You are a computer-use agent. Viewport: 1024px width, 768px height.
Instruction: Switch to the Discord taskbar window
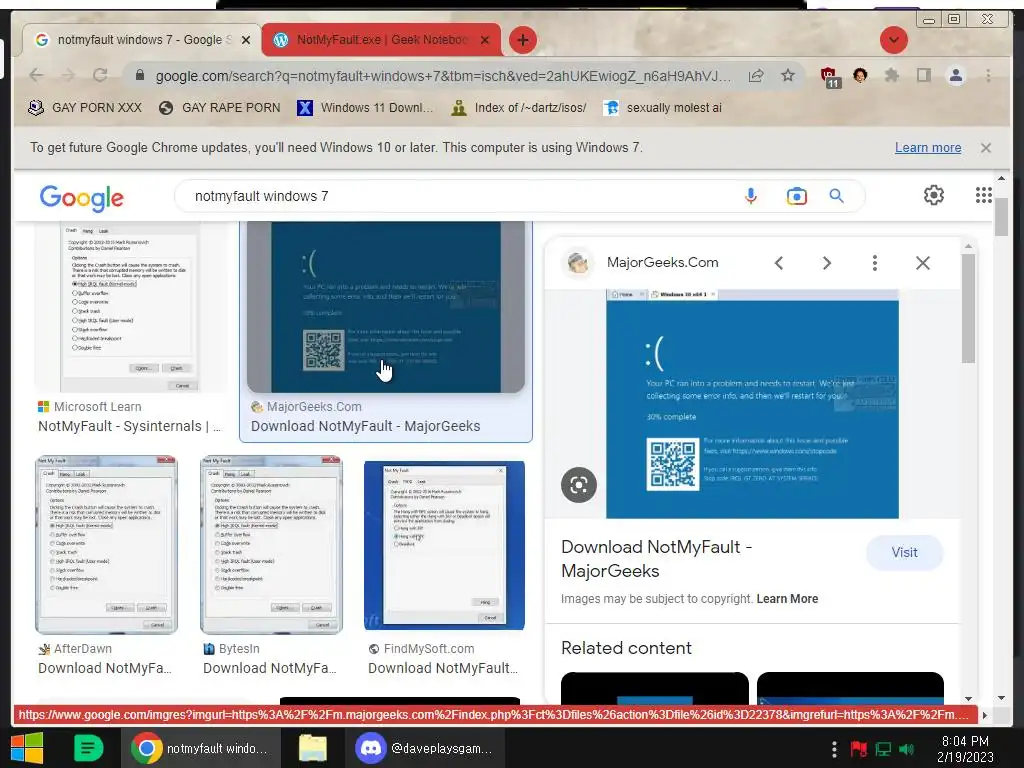425,748
